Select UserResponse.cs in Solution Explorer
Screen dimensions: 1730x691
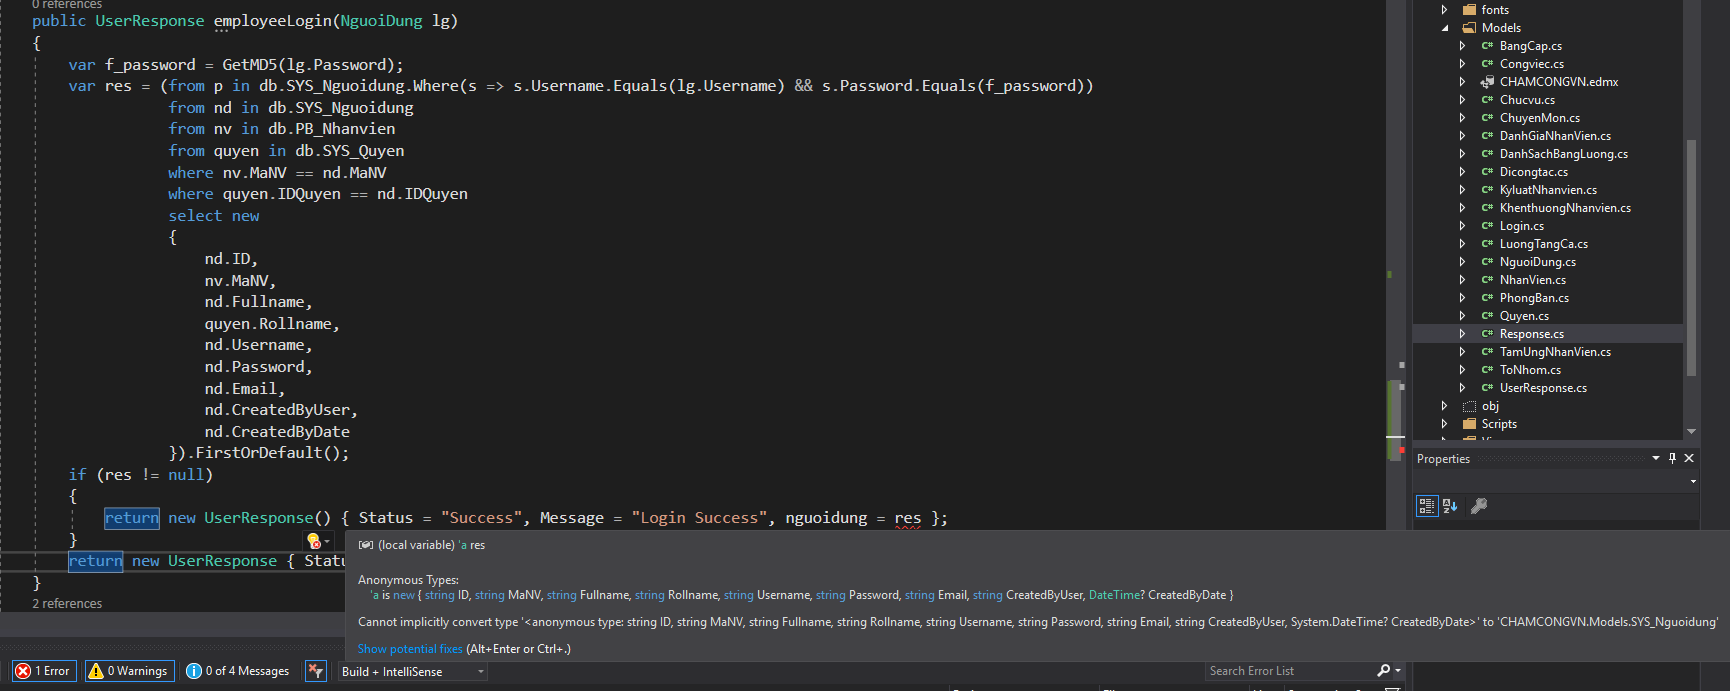pyautogui.click(x=1542, y=388)
